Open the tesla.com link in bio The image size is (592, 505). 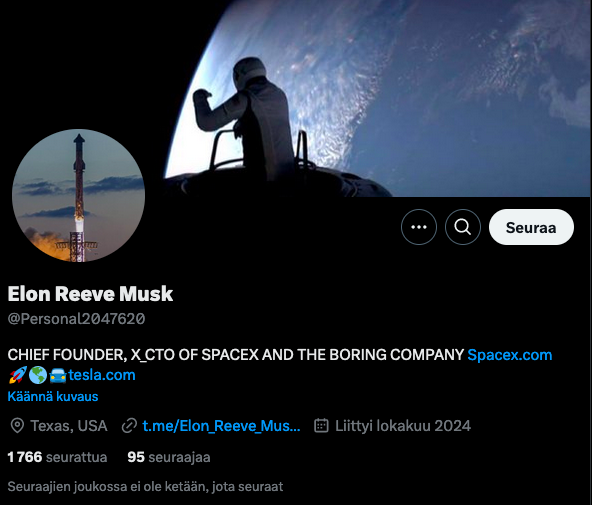tap(102, 375)
